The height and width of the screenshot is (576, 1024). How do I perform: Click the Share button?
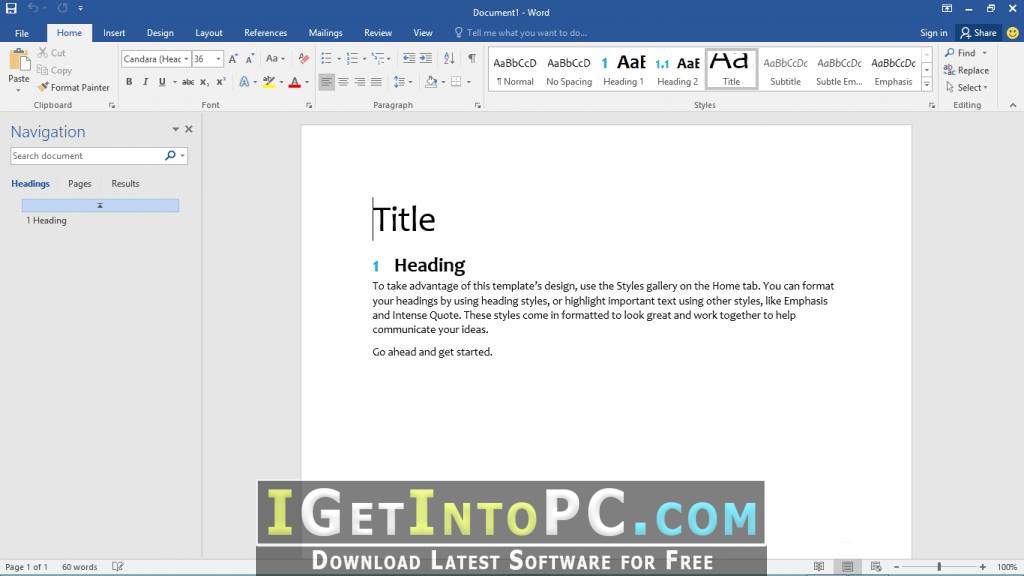coord(978,33)
